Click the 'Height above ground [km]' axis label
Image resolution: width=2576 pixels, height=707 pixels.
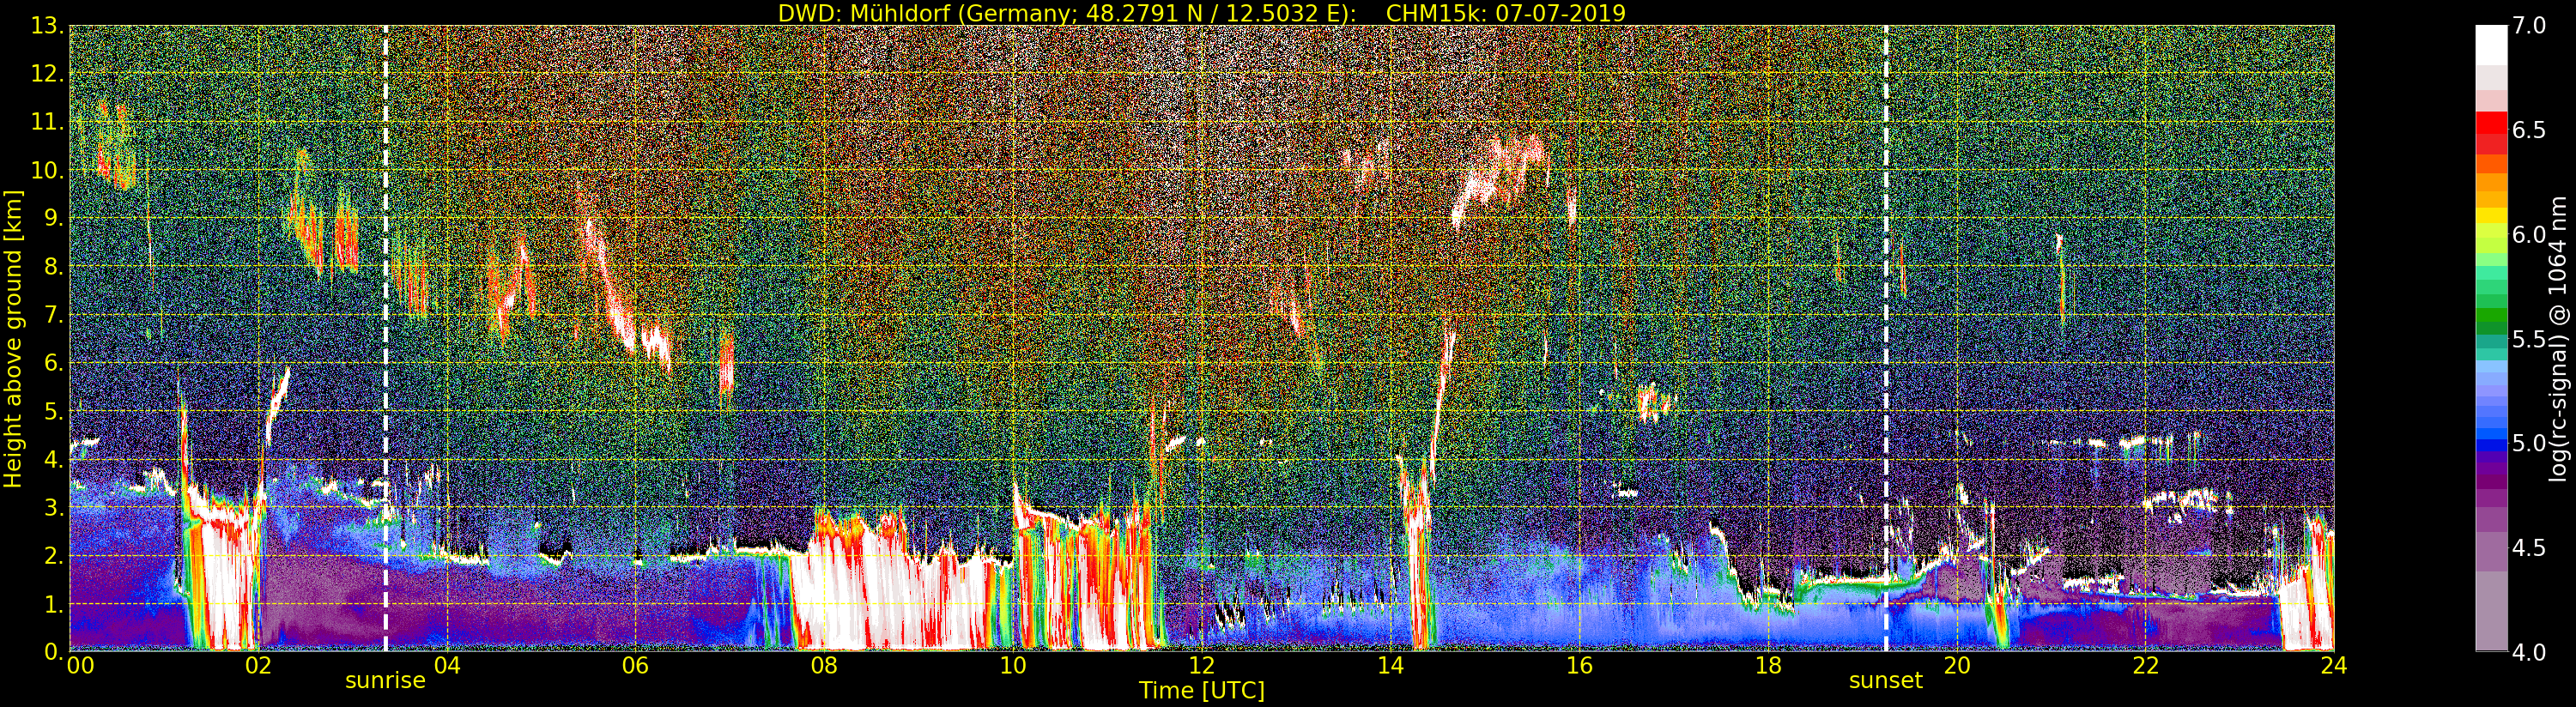[13, 338]
